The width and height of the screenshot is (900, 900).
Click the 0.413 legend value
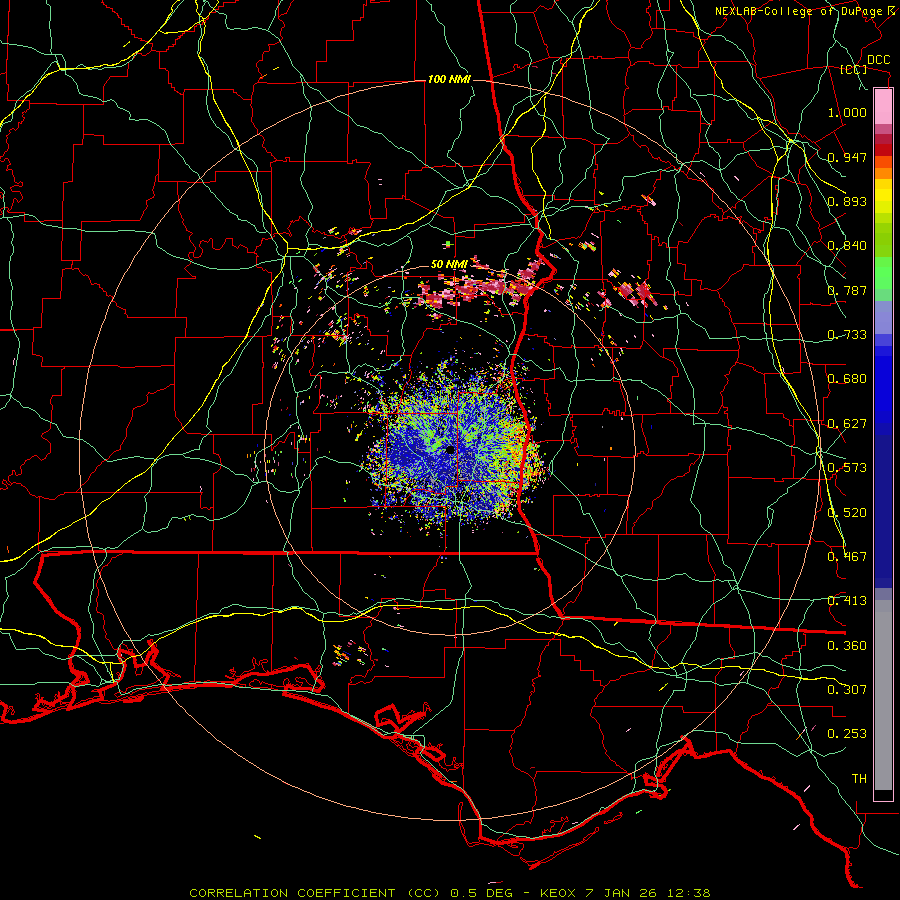pyautogui.click(x=847, y=601)
